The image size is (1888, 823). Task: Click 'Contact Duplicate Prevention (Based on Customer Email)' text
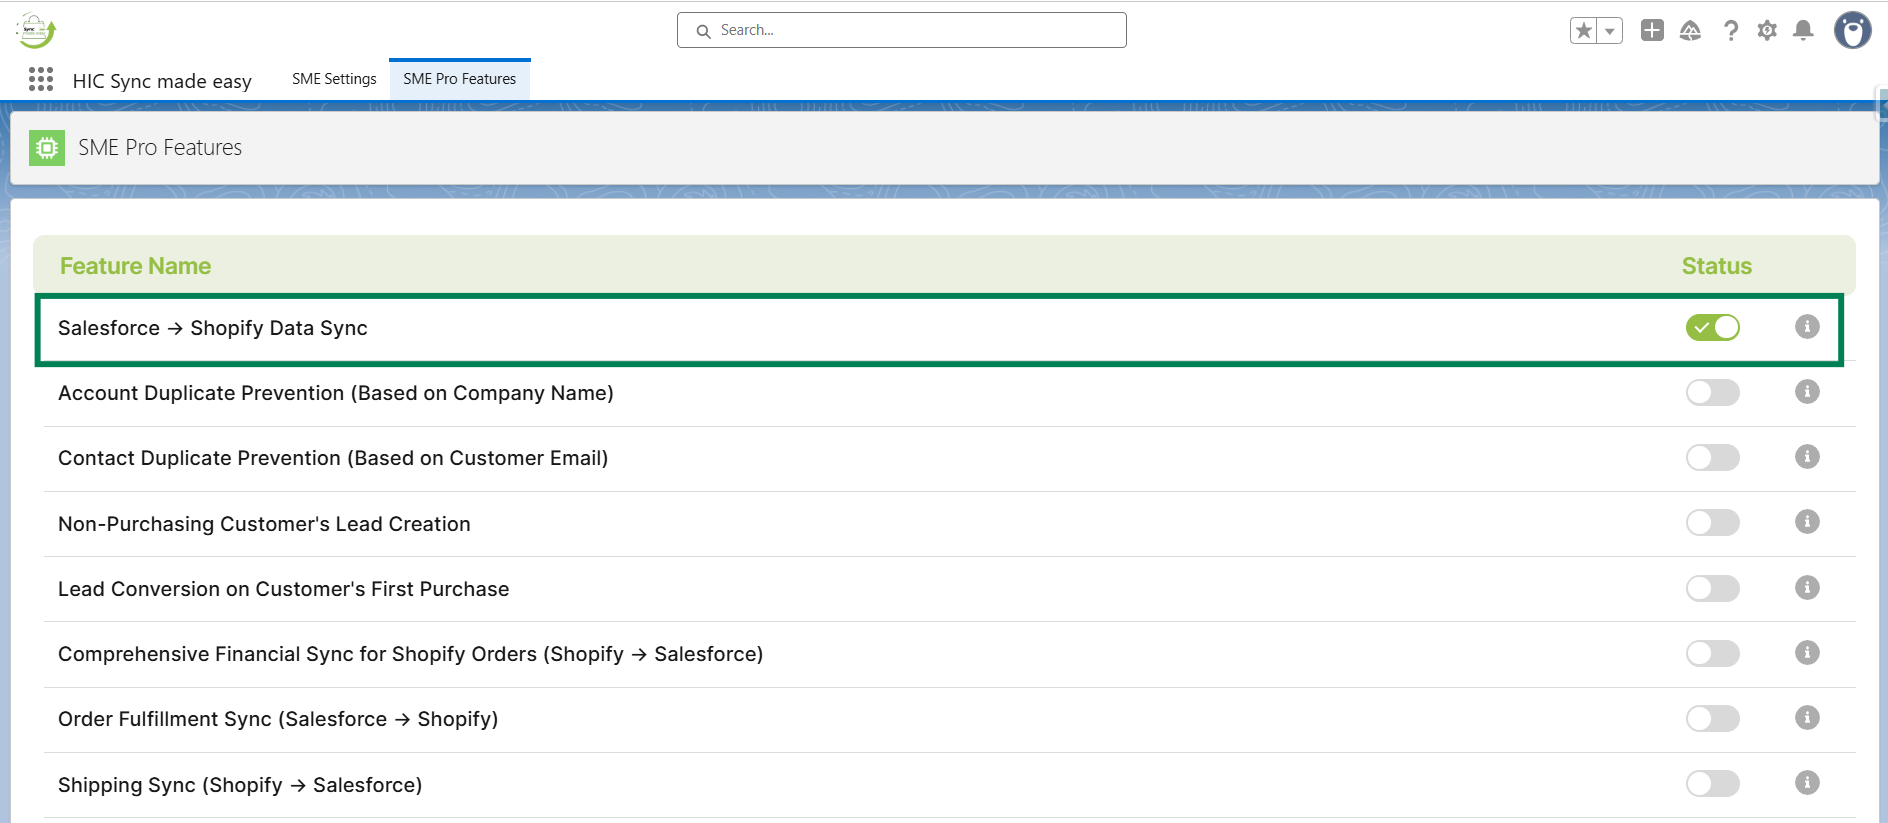click(333, 458)
